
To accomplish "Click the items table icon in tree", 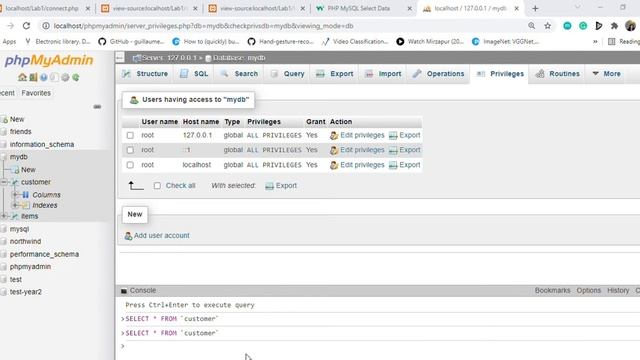I will tap(15, 216).
